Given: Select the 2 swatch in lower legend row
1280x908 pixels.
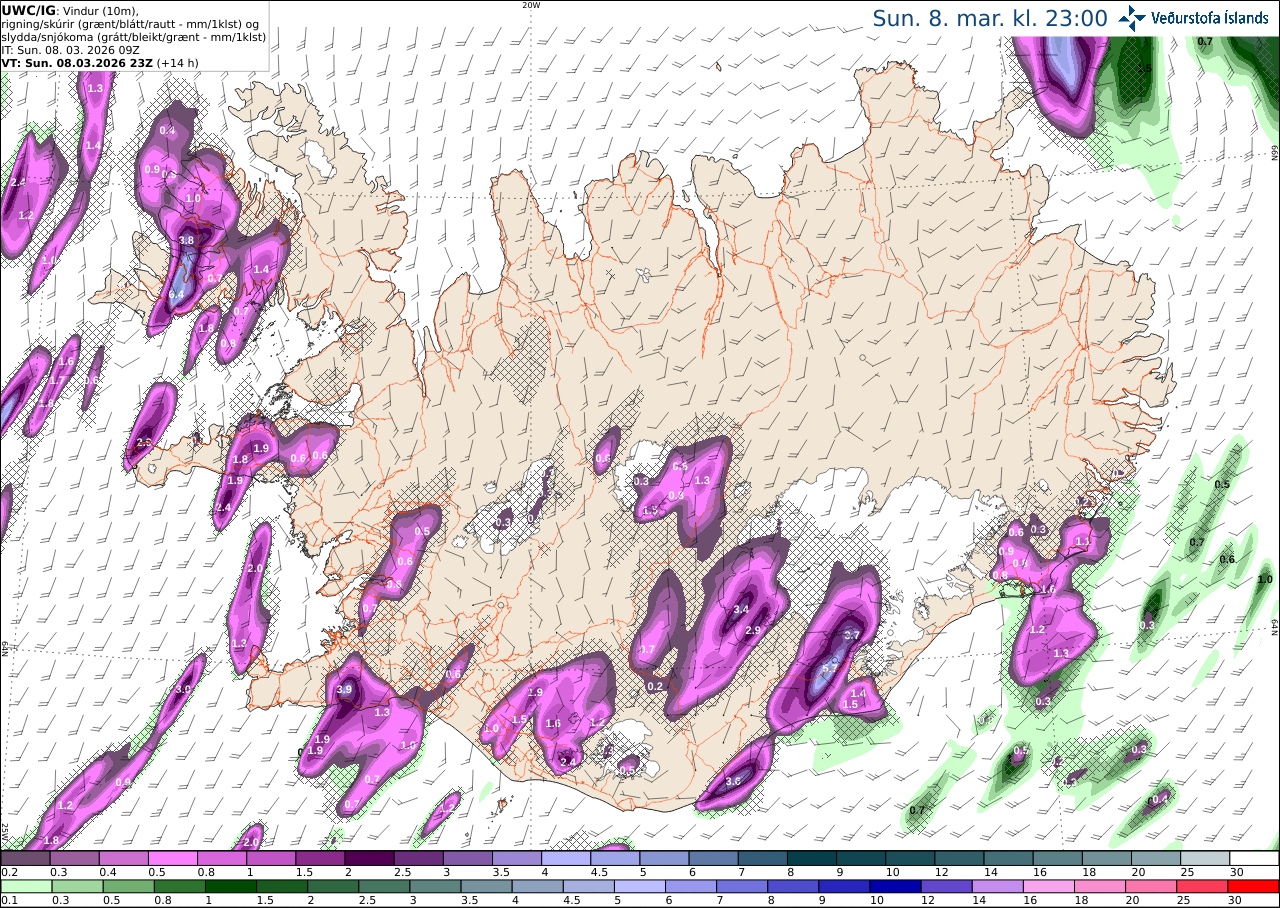Looking at the screenshot, I should [333, 886].
